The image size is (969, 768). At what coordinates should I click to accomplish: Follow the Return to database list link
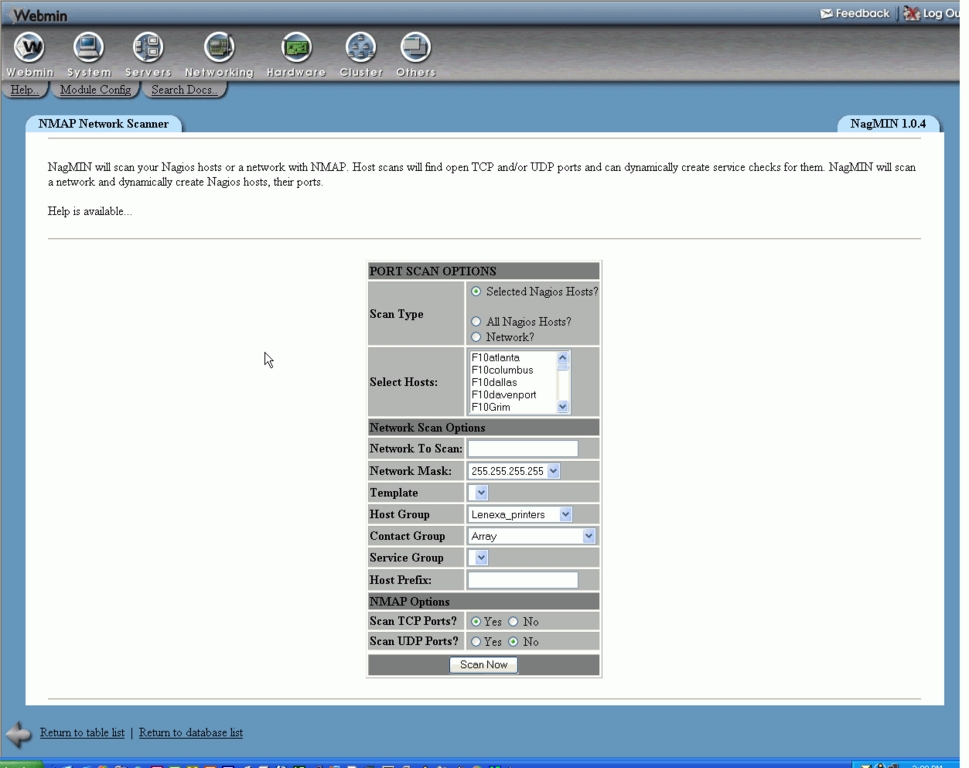tap(190, 733)
